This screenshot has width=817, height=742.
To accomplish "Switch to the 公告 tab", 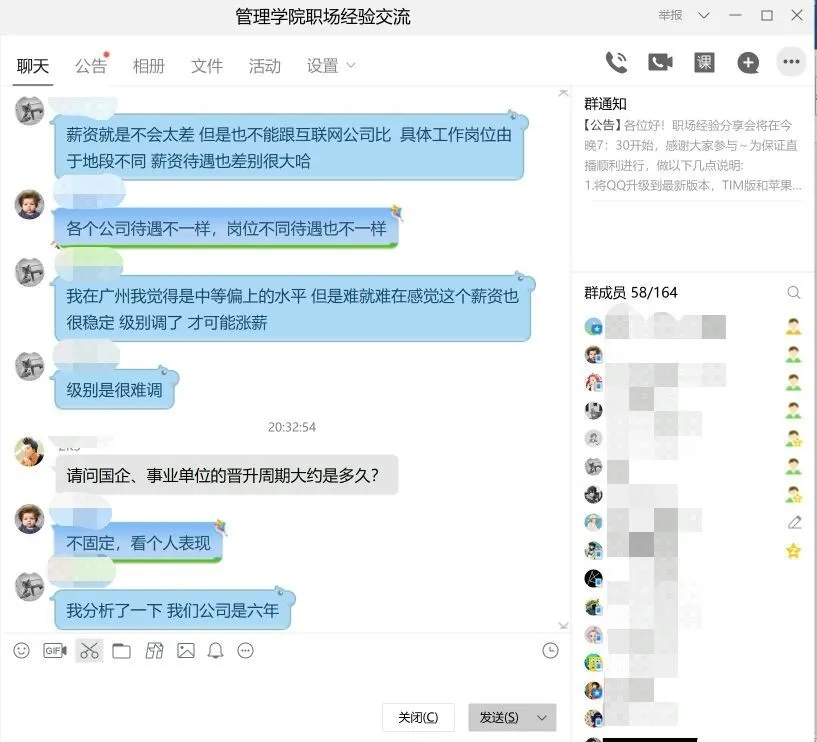I will 90,66.
